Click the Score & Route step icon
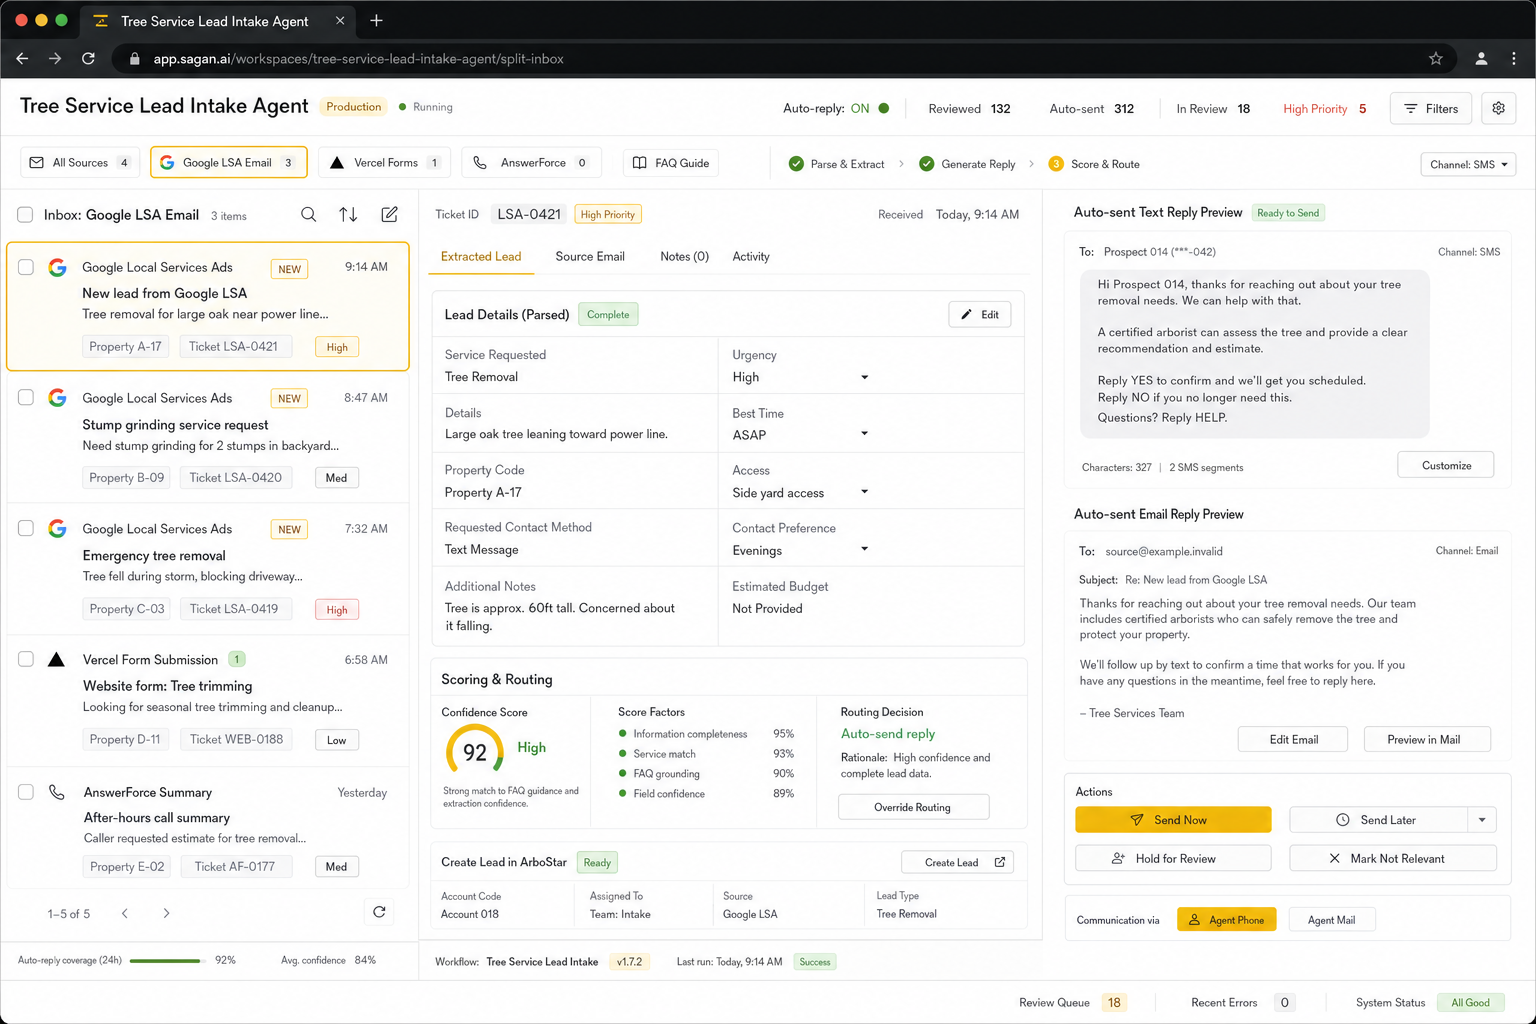The width and height of the screenshot is (1536, 1024). [1056, 164]
